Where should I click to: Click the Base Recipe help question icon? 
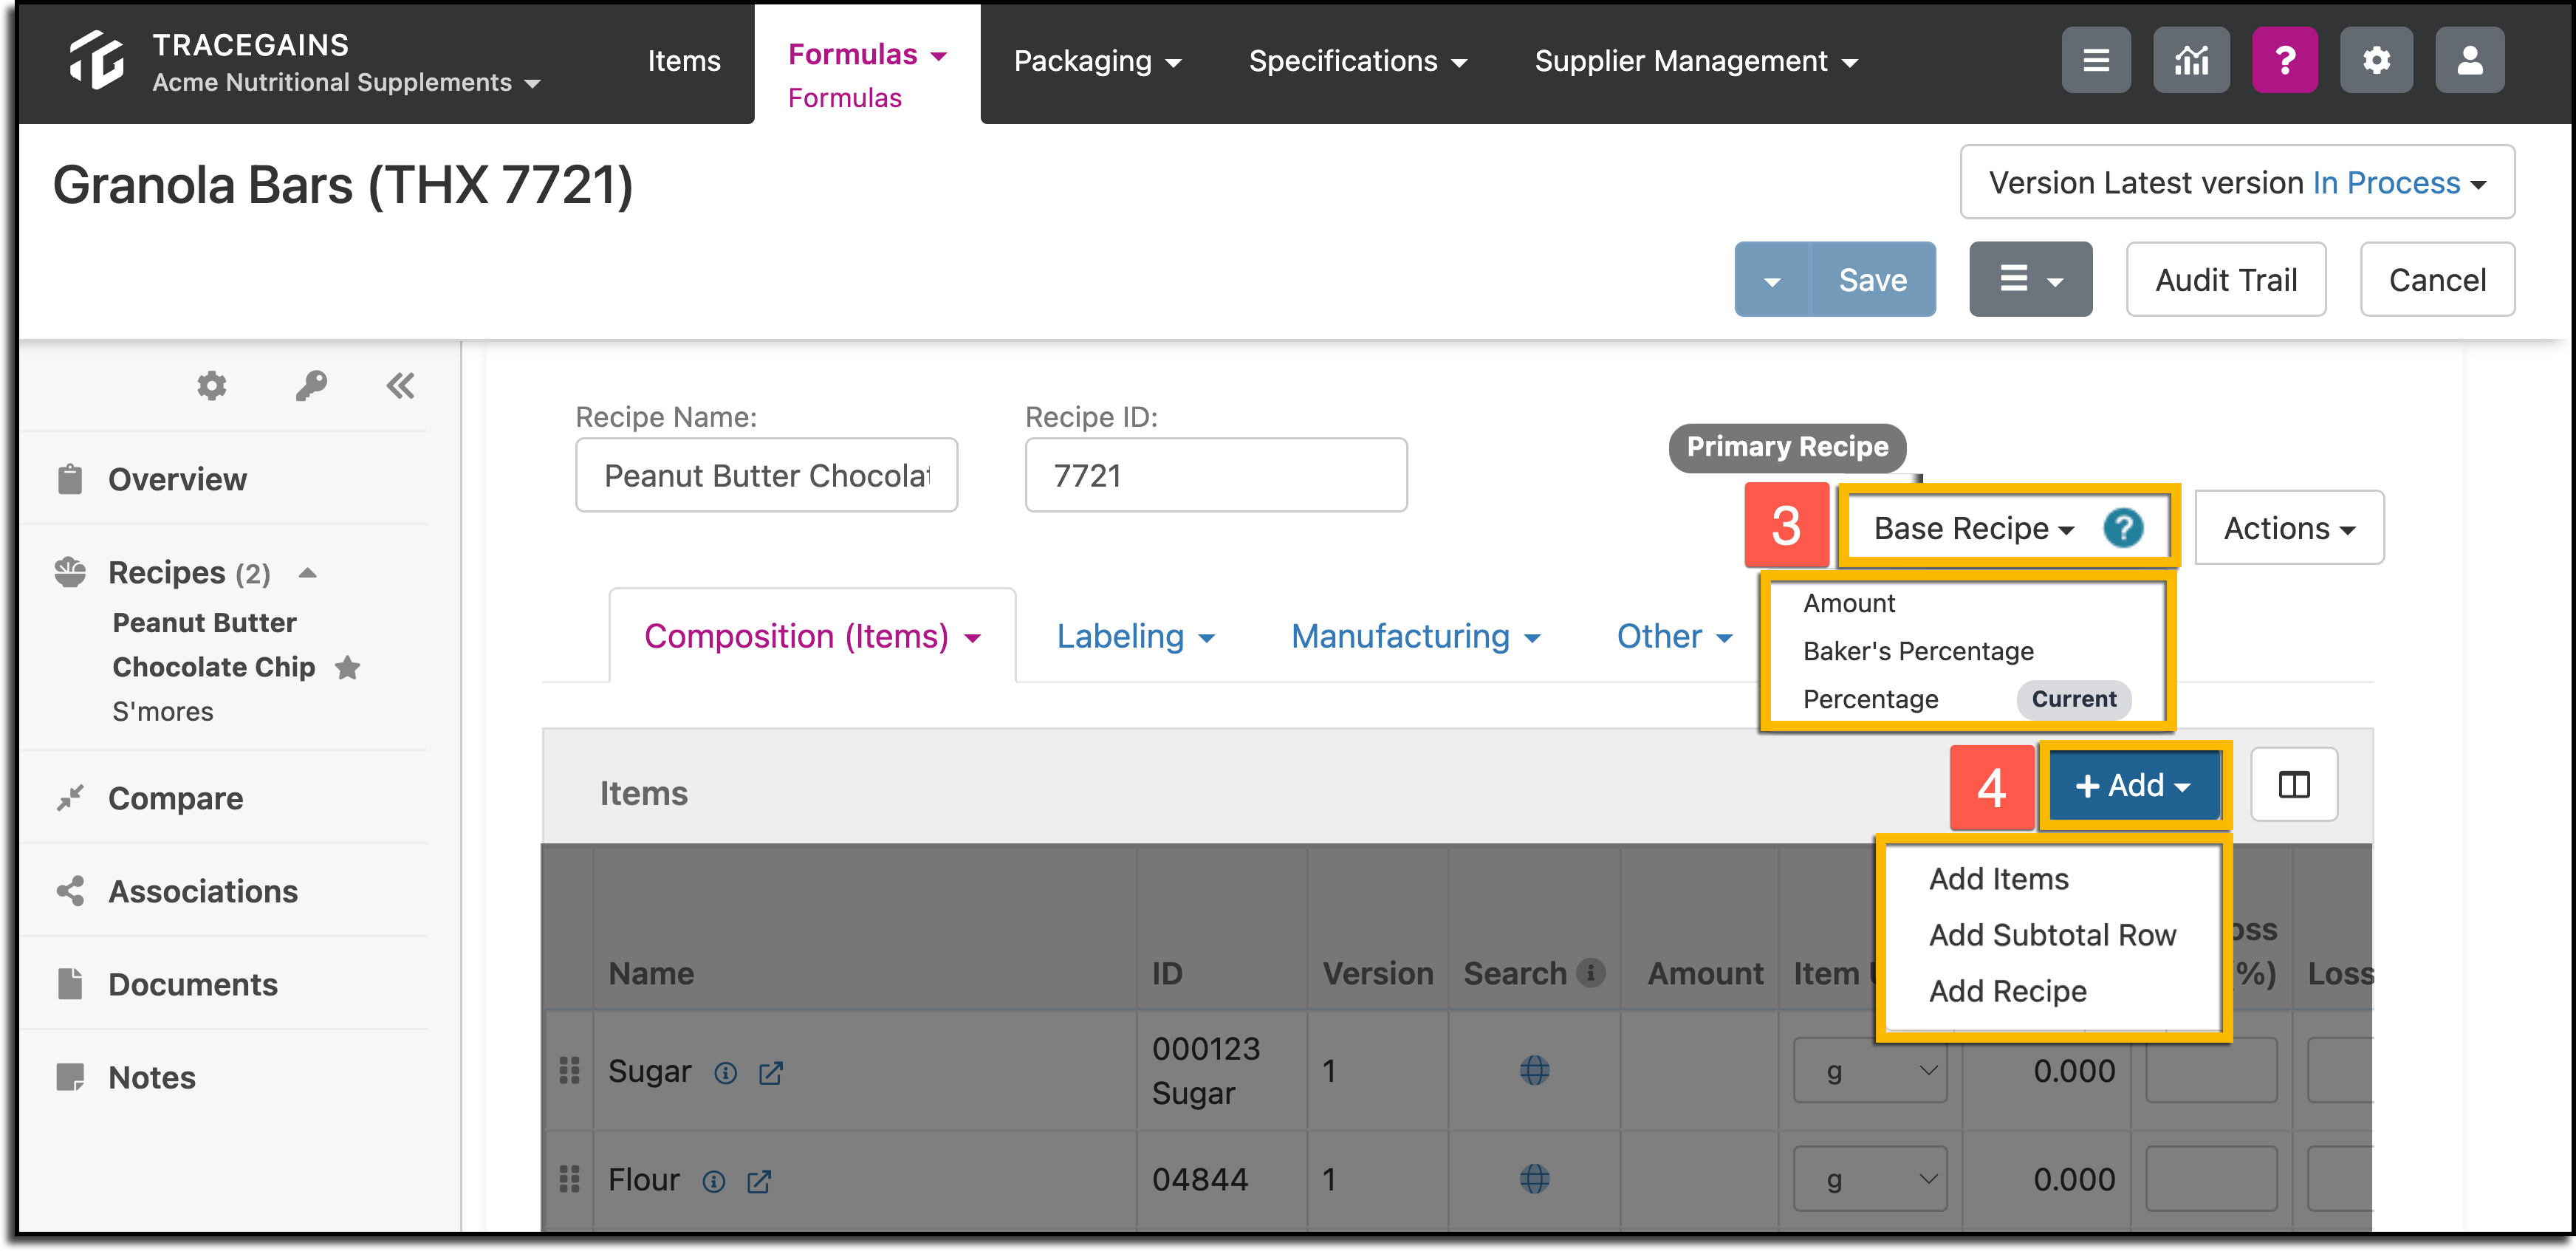click(2123, 528)
